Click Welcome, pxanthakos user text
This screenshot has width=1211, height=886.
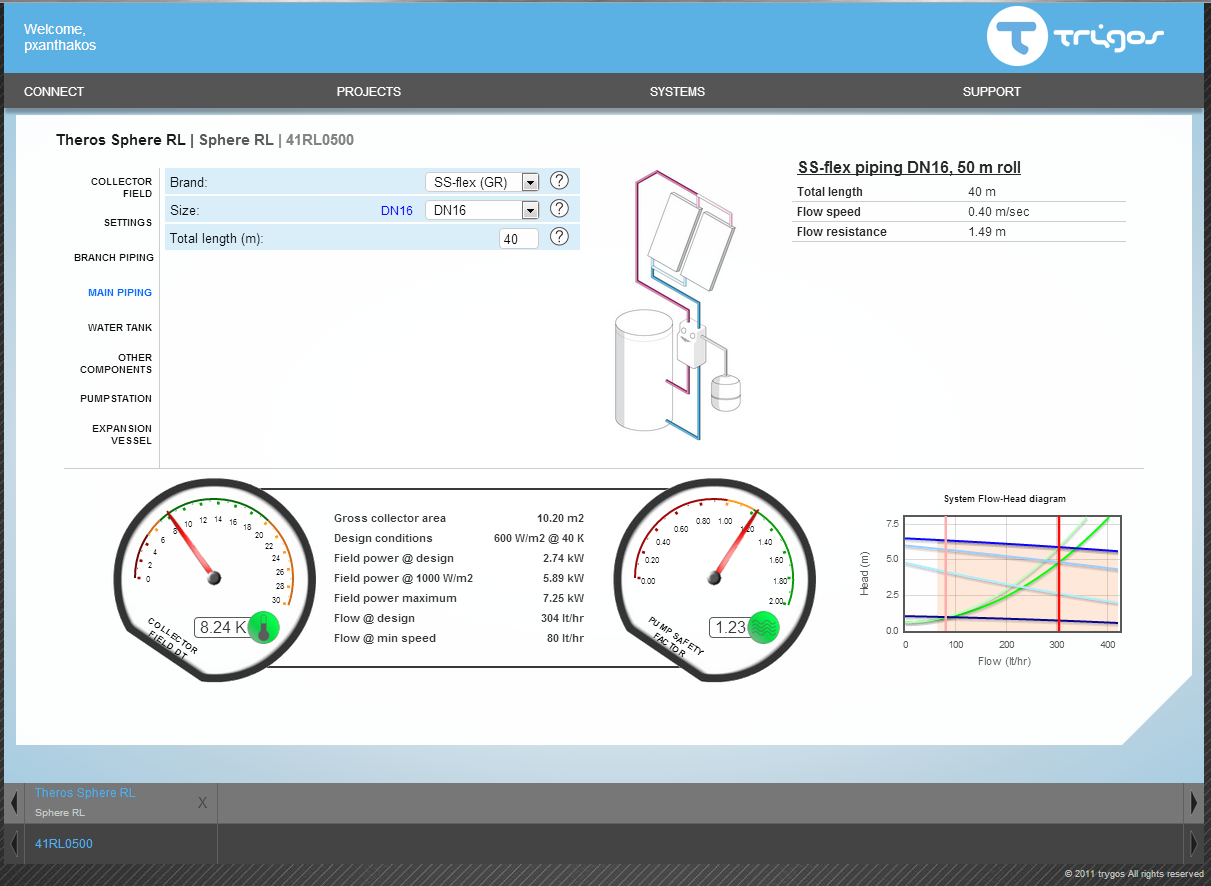[60, 37]
